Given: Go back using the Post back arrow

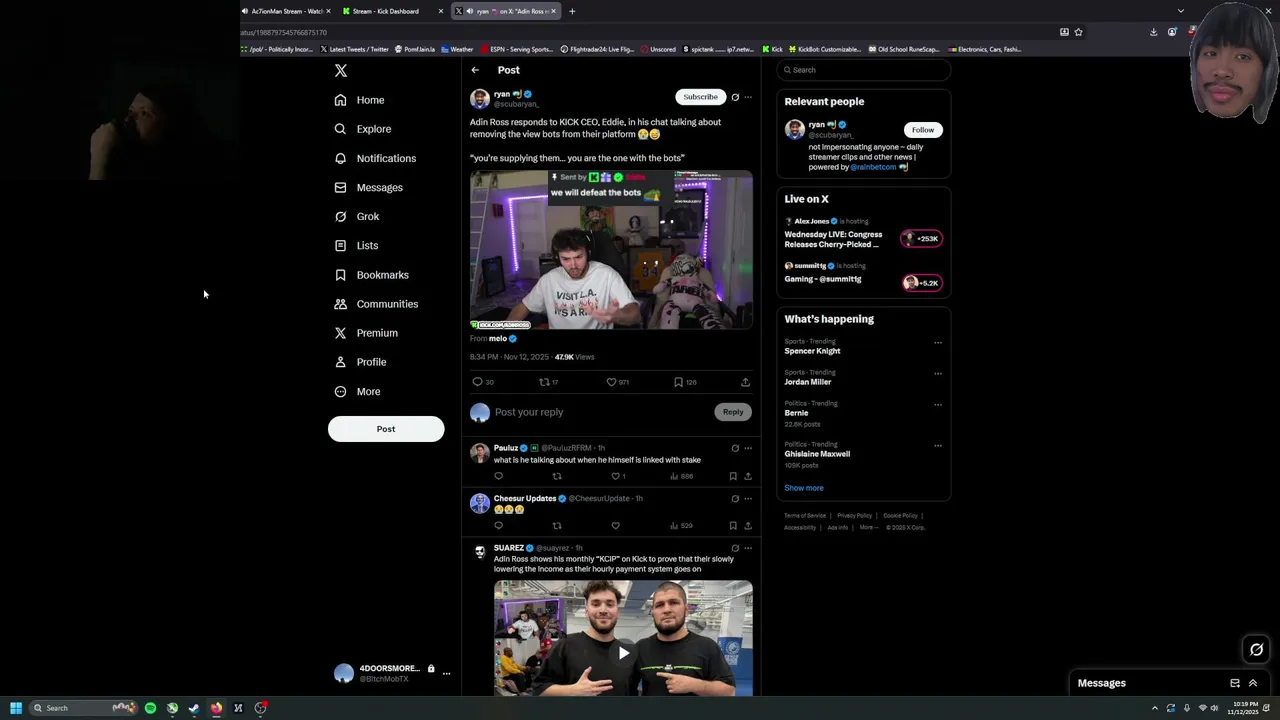Looking at the screenshot, I should (x=475, y=70).
